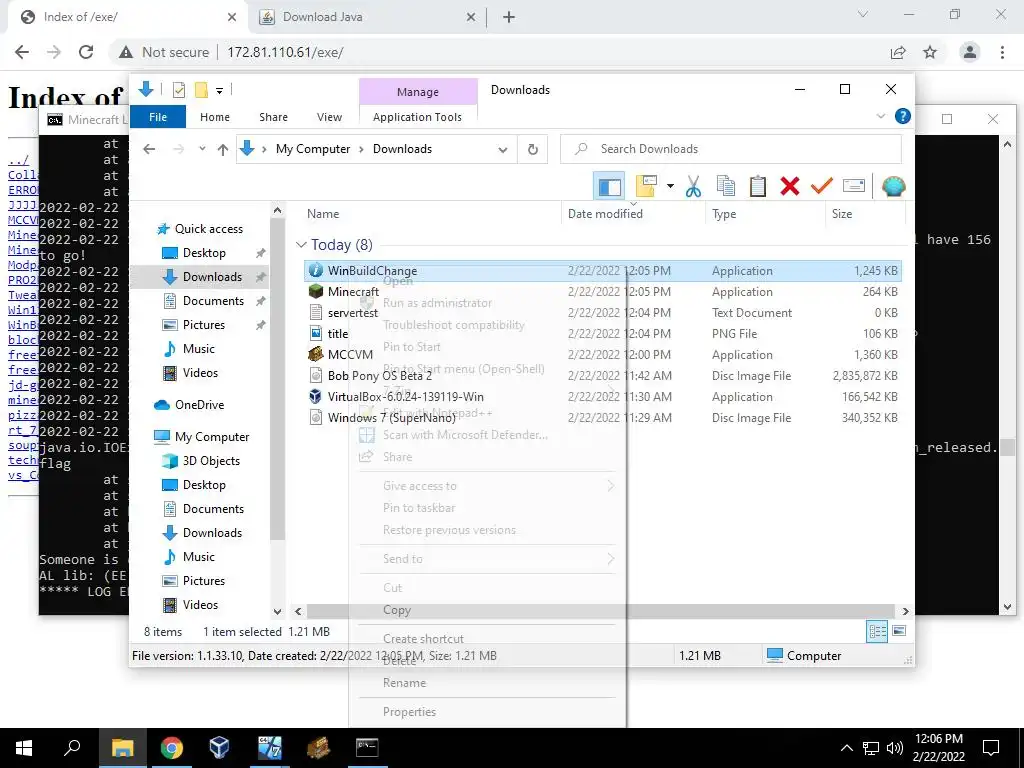Toggle the navigation pane toolbar button
Image resolution: width=1024 pixels, height=768 pixels.
(x=609, y=187)
